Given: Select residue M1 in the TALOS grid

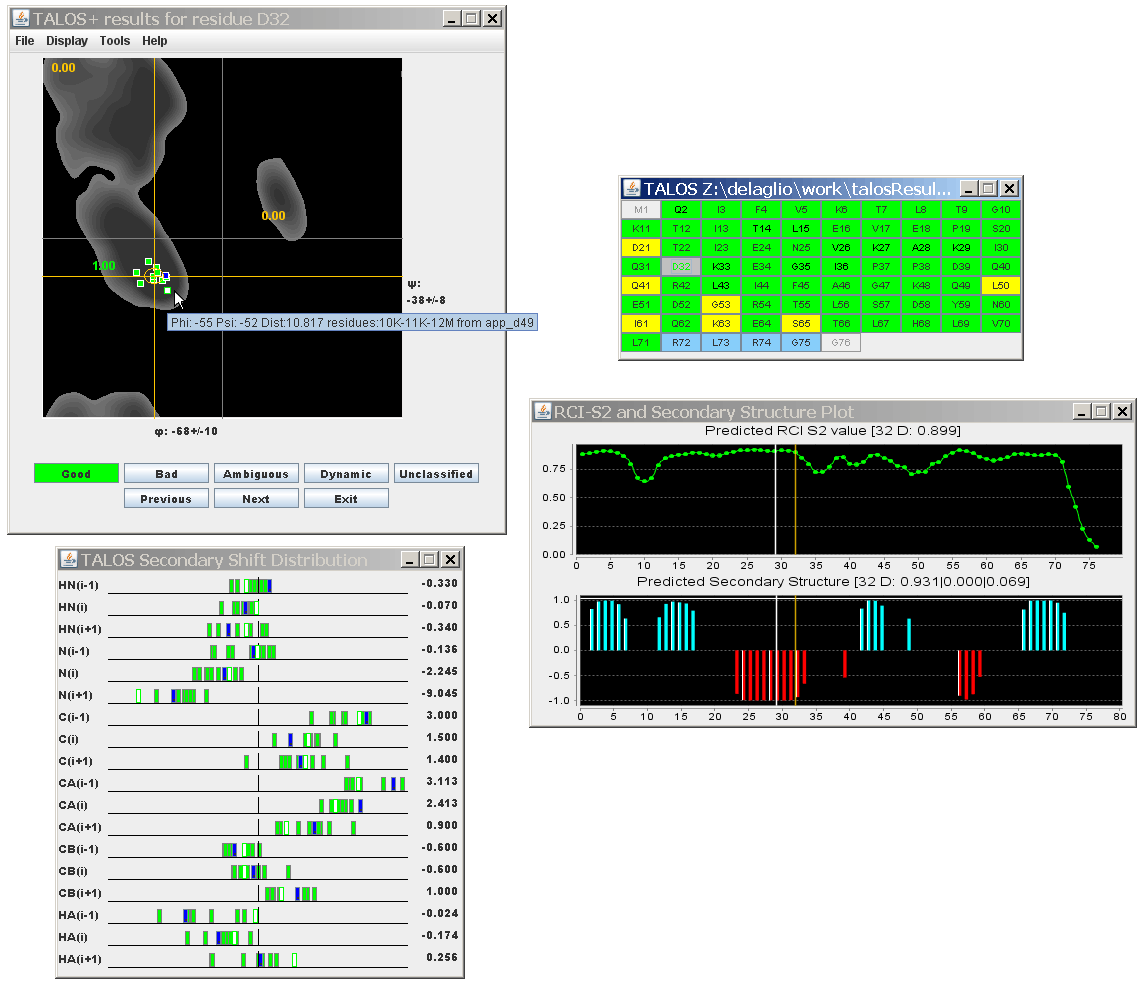Looking at the screenshot, I should tap(641, 209).
